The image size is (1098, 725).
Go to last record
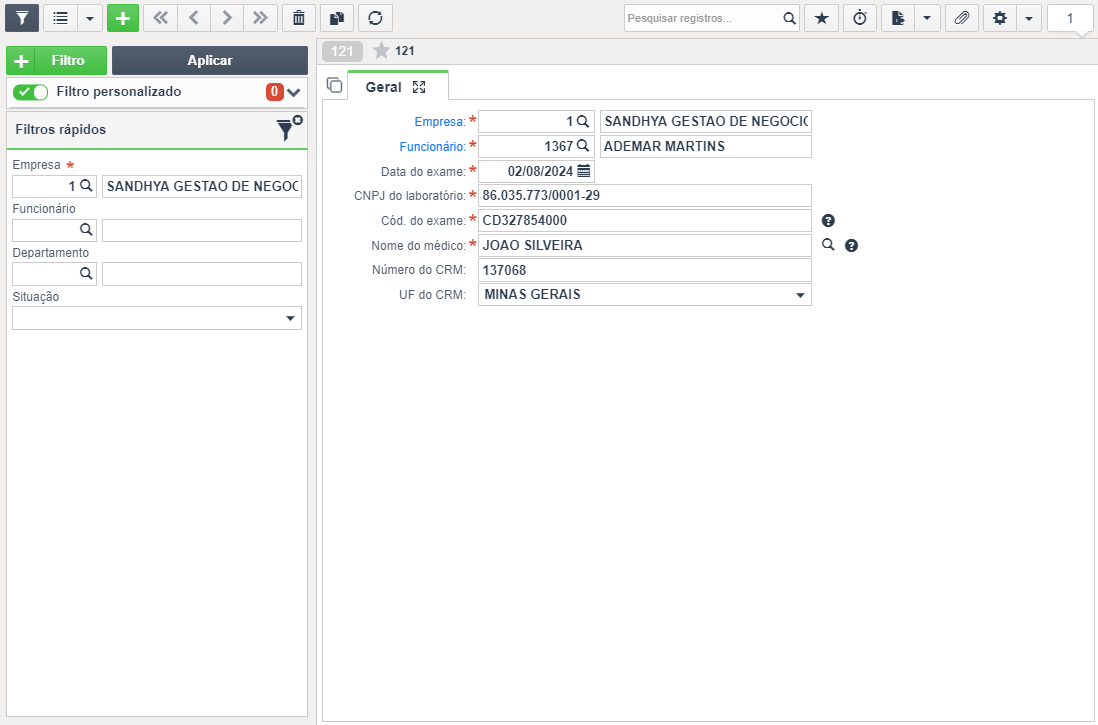(x=260, y=18)
